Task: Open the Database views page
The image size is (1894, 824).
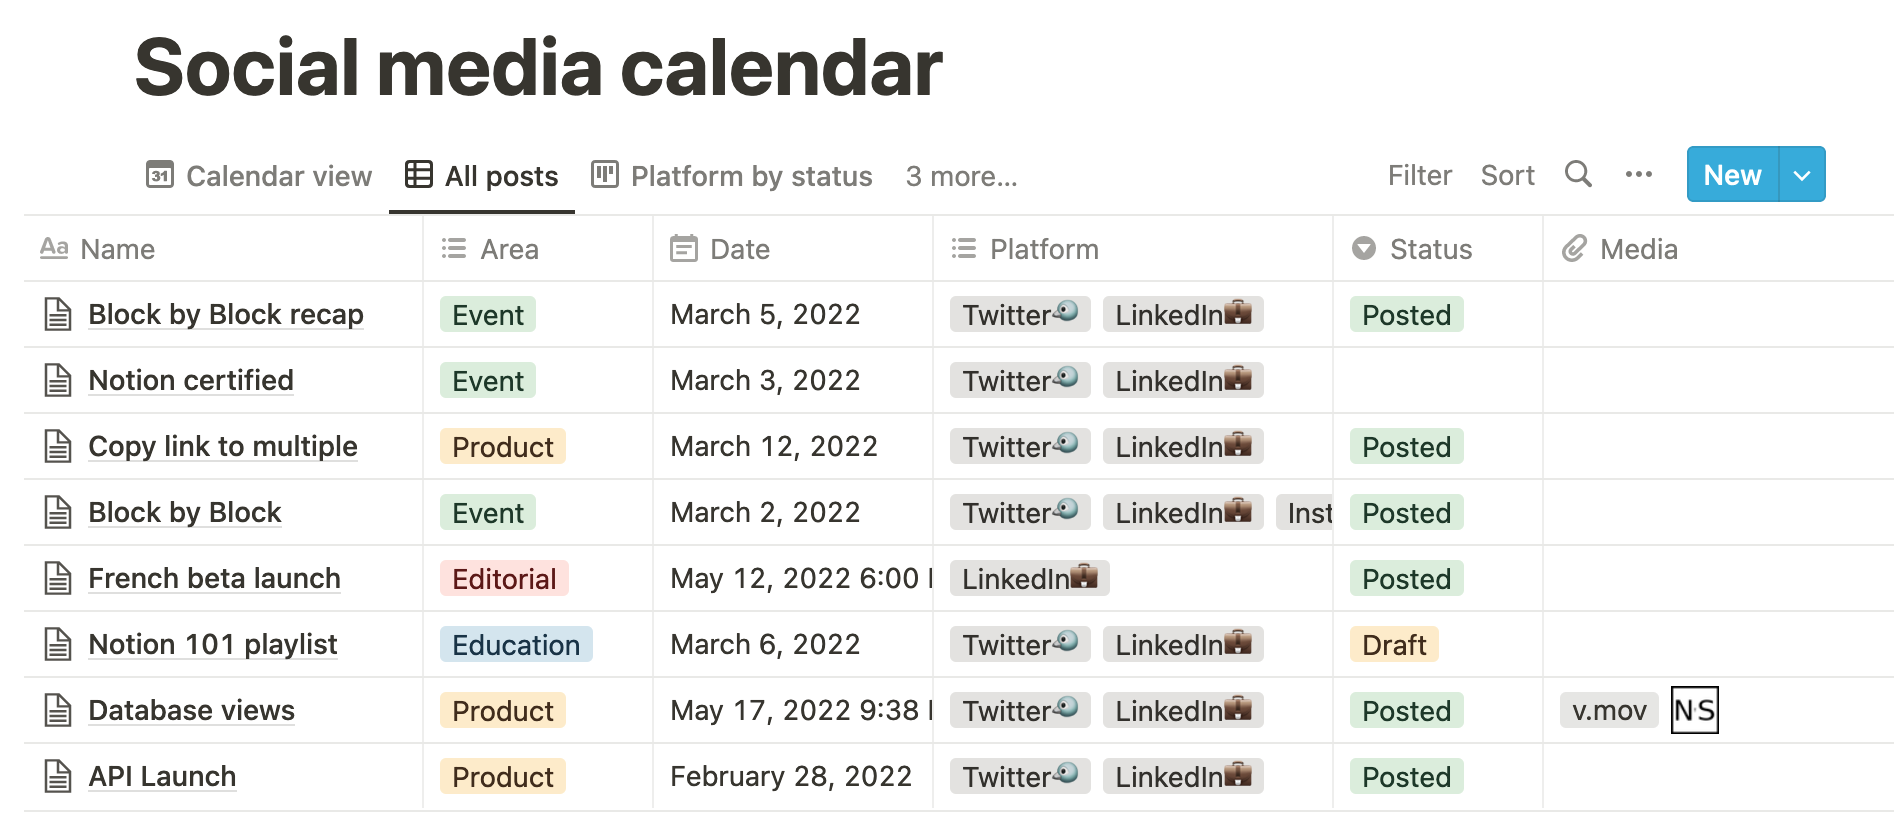Action: 191,710
